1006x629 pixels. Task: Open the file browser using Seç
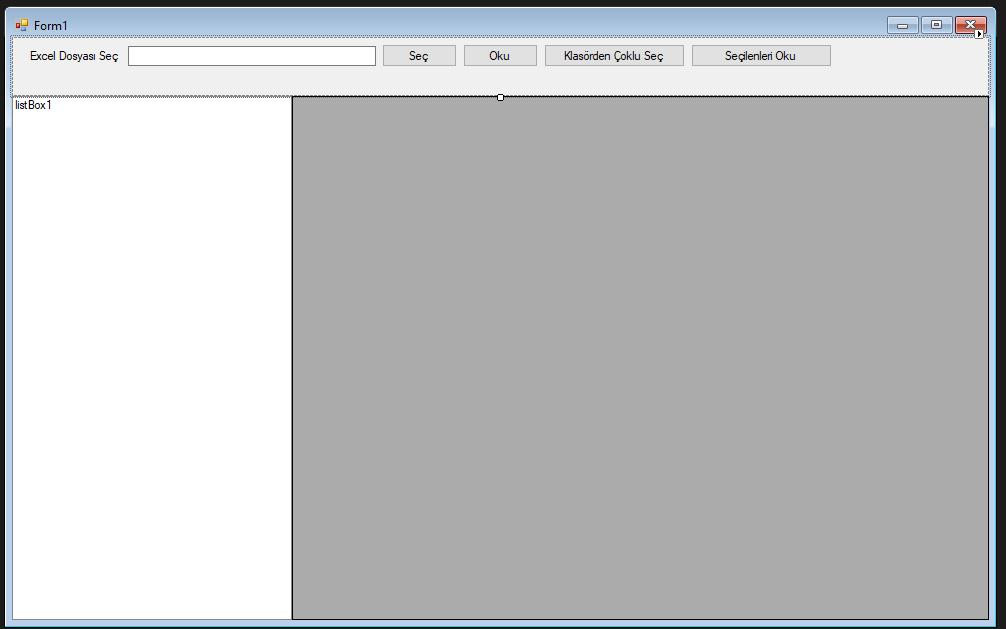[x=419, y=55]
